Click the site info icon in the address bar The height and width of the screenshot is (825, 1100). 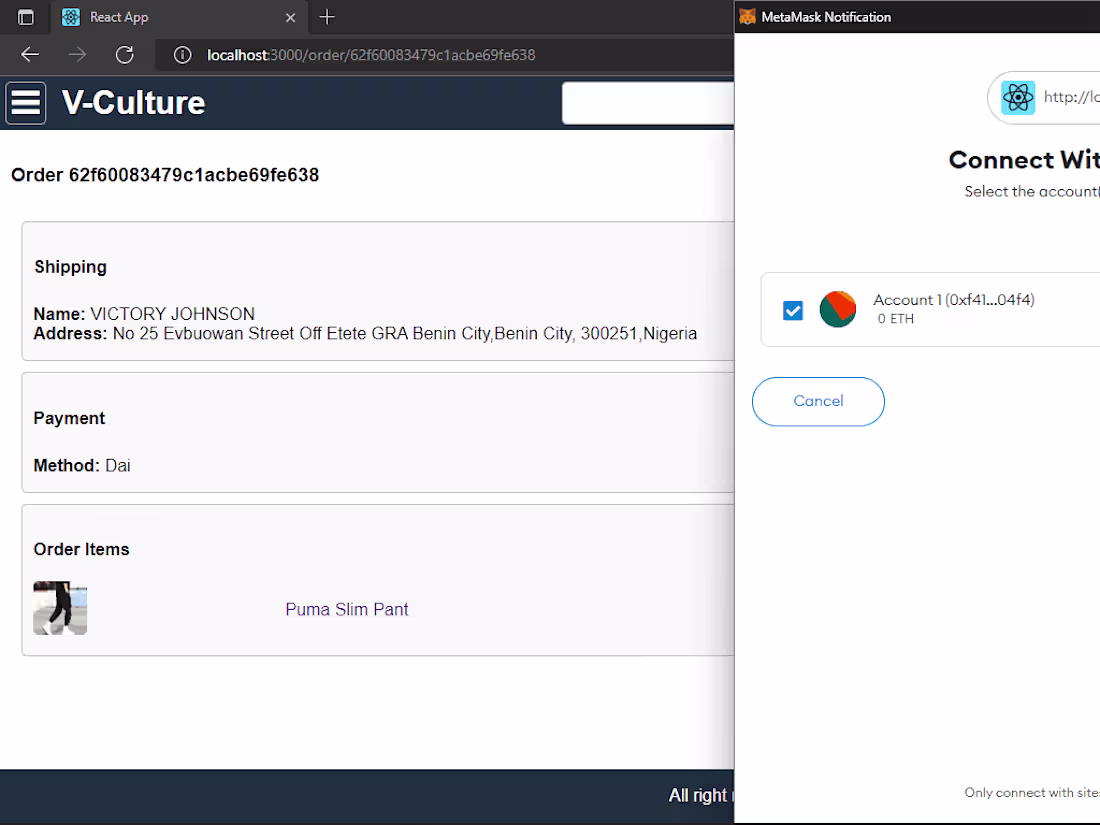tap(182, 55)
